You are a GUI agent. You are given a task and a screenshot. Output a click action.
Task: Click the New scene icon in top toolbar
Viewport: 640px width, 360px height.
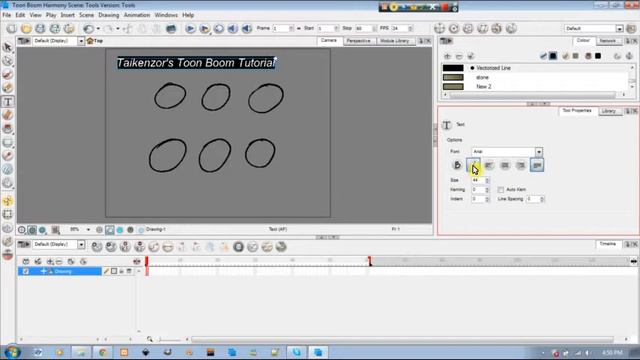12,29
